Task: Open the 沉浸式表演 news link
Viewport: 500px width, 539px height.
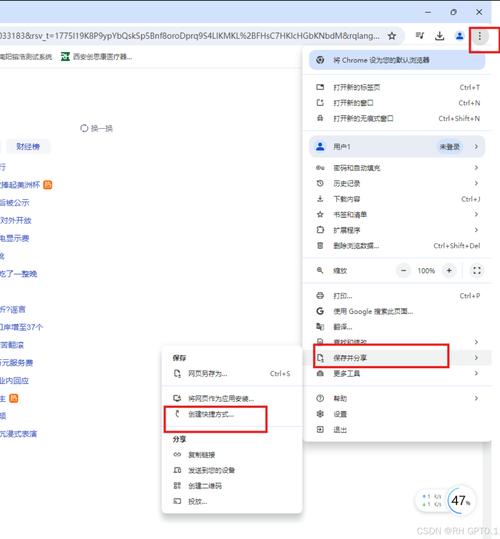Action: [19, 434]
